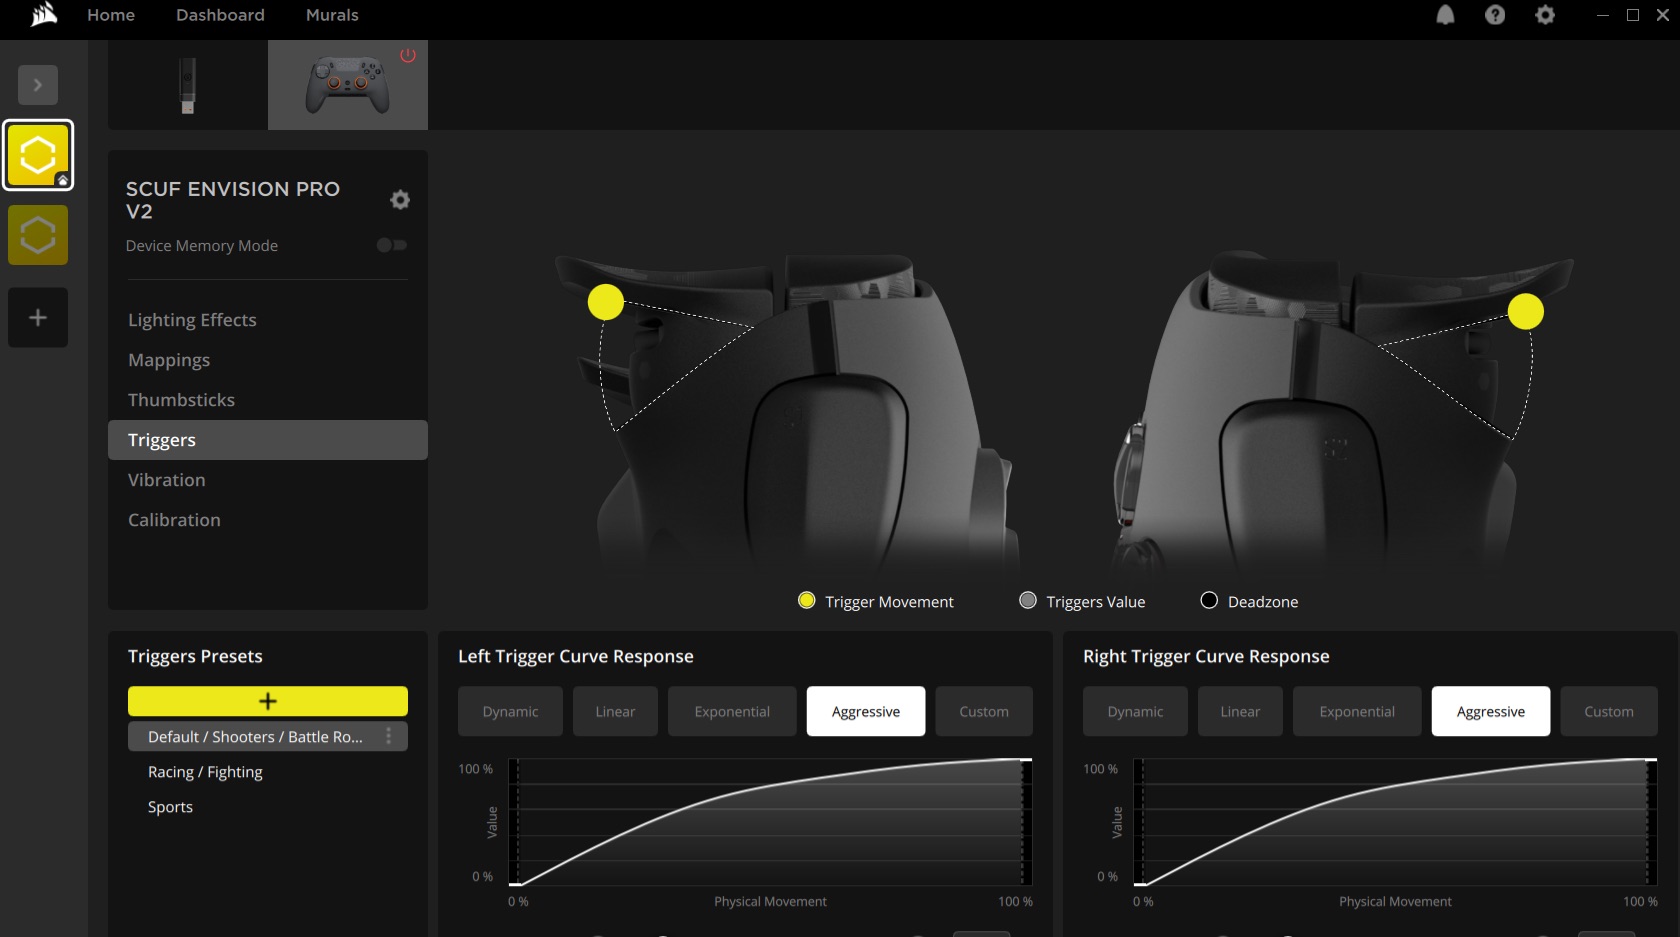The width and height of the screenshot is (1680, 937).
Task: Click the power icon on the controller thumbnail
Action: tap(407, 56)
